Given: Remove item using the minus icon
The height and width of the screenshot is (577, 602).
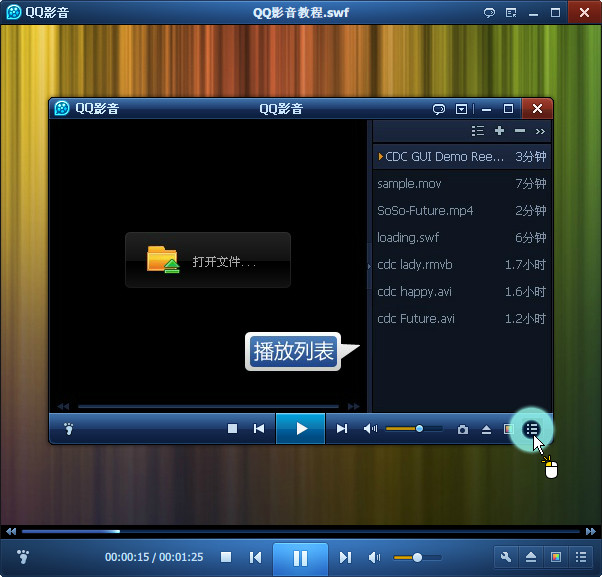Looking at the screenshot, I should 520,131.
